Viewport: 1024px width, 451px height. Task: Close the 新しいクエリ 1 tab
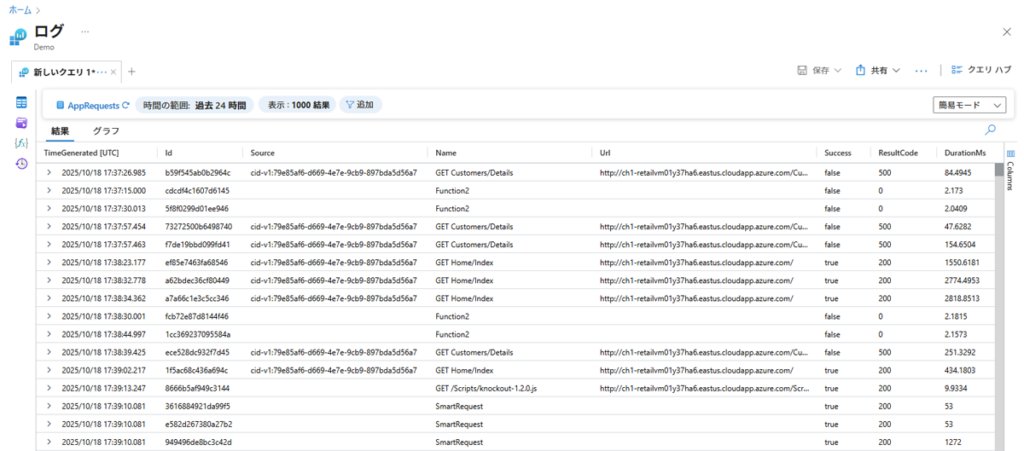pyautogui.click(x=115, y=72)
